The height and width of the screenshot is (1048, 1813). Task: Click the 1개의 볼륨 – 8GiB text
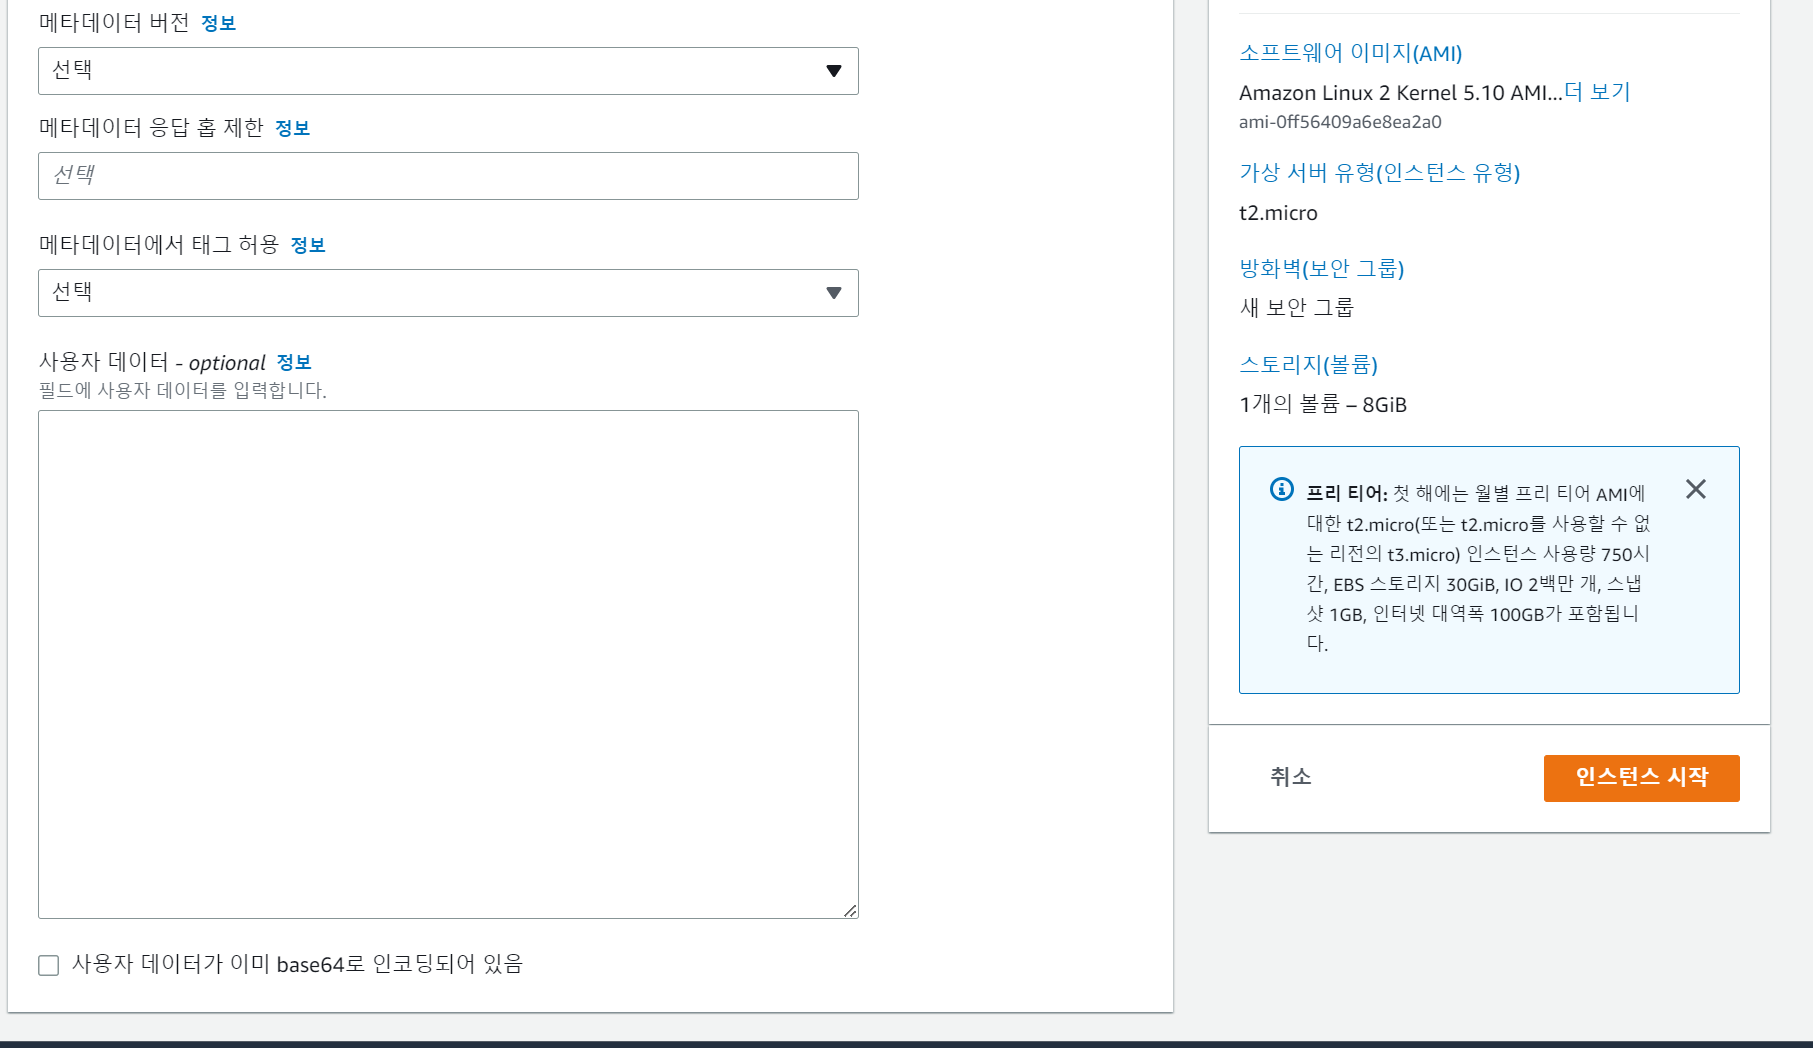[x=1323, y=404]
